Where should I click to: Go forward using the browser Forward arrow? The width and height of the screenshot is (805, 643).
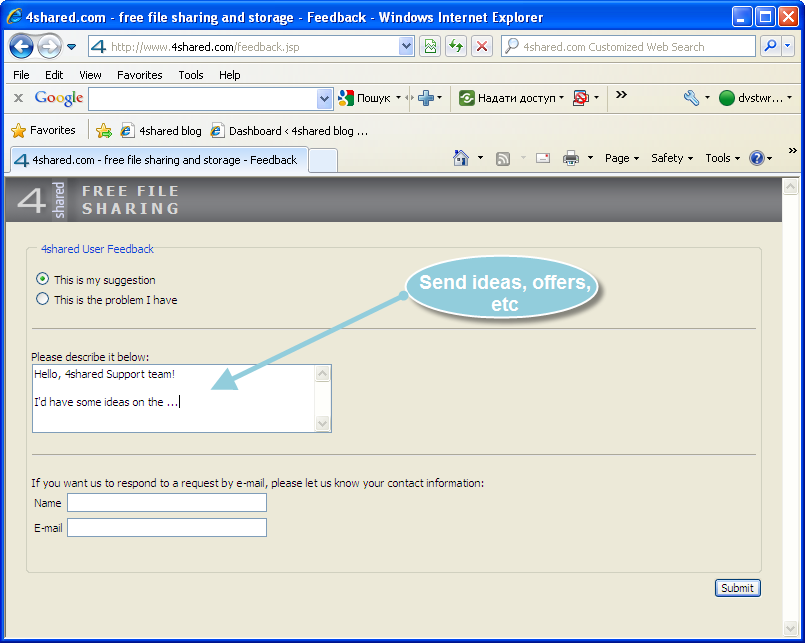(x=49, y=47)
